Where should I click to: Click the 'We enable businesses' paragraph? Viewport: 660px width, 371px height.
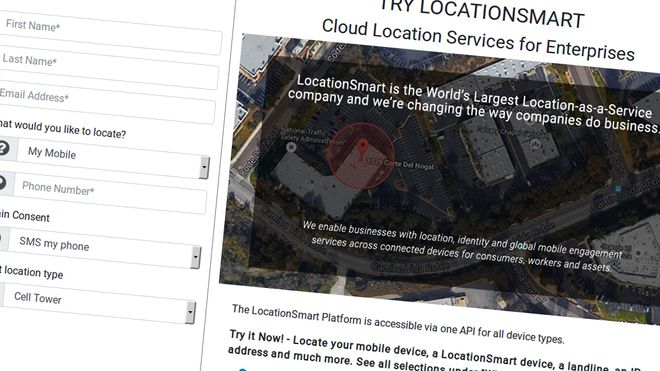pos(462,246)
